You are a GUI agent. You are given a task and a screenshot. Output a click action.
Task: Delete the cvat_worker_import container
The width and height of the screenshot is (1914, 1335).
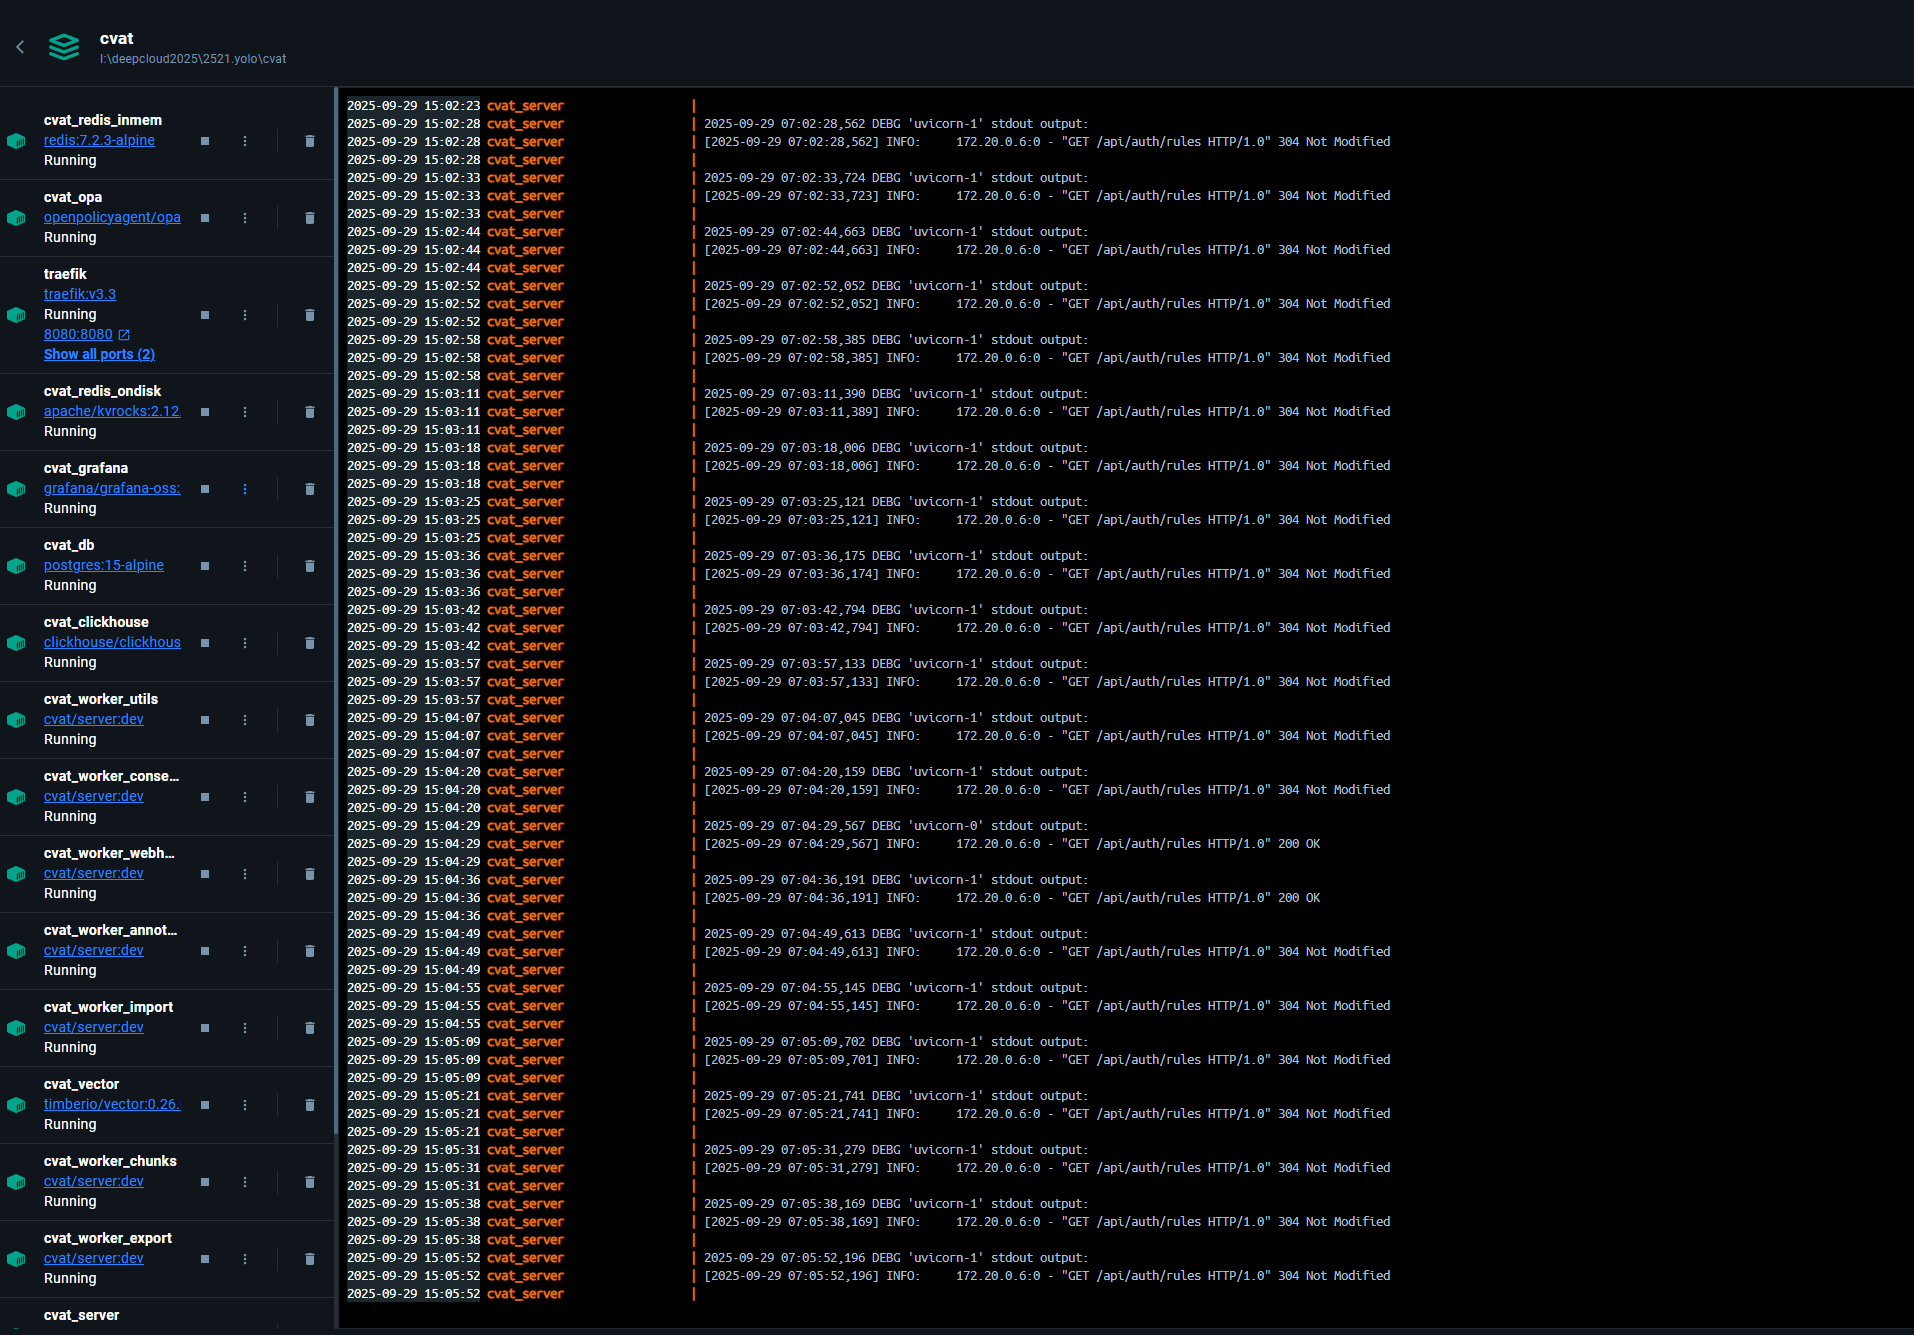[310, 1028]
